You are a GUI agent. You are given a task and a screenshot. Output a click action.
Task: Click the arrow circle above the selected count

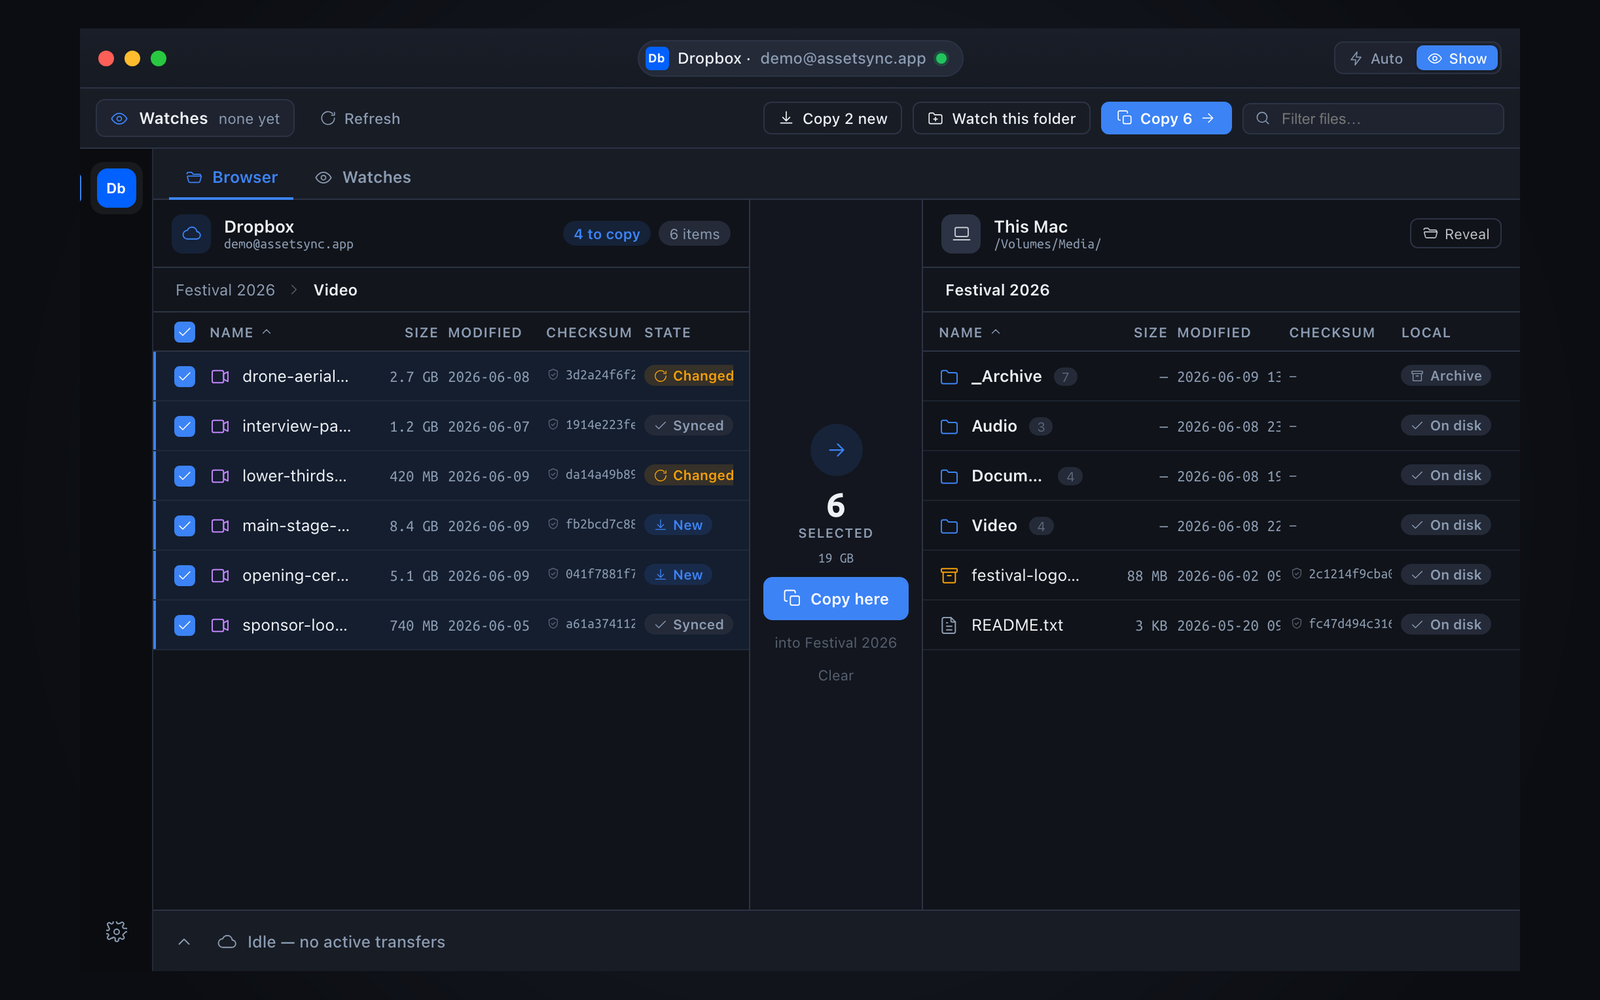click(x=836, y=450)
